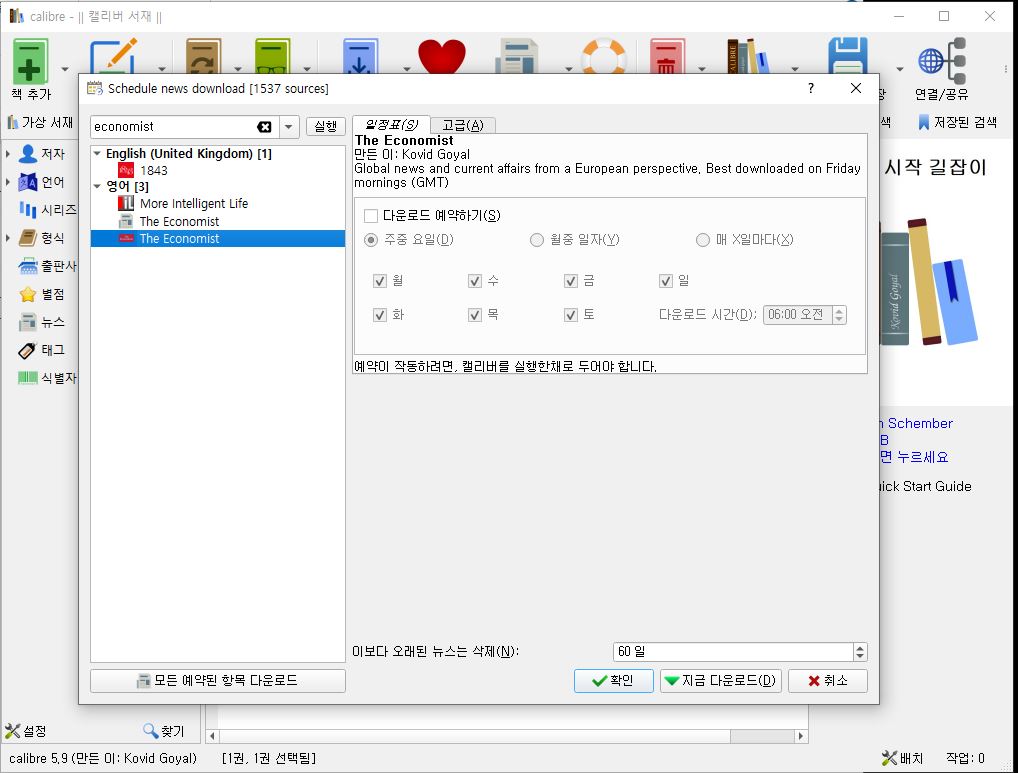
Task: Click the Formats book icon in sidebar
Action: 28,238
